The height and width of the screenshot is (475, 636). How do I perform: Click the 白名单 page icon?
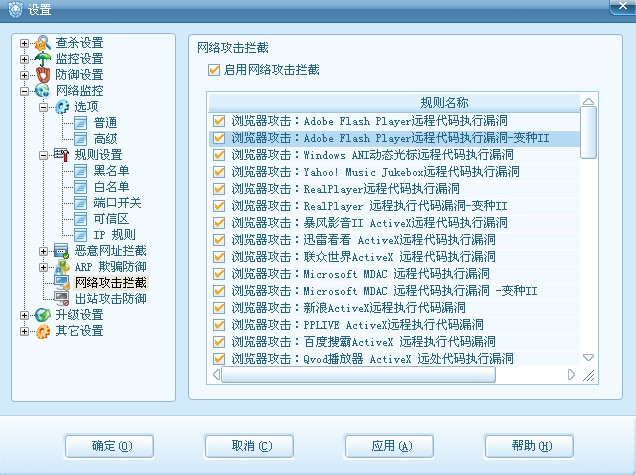click(80, 187)
